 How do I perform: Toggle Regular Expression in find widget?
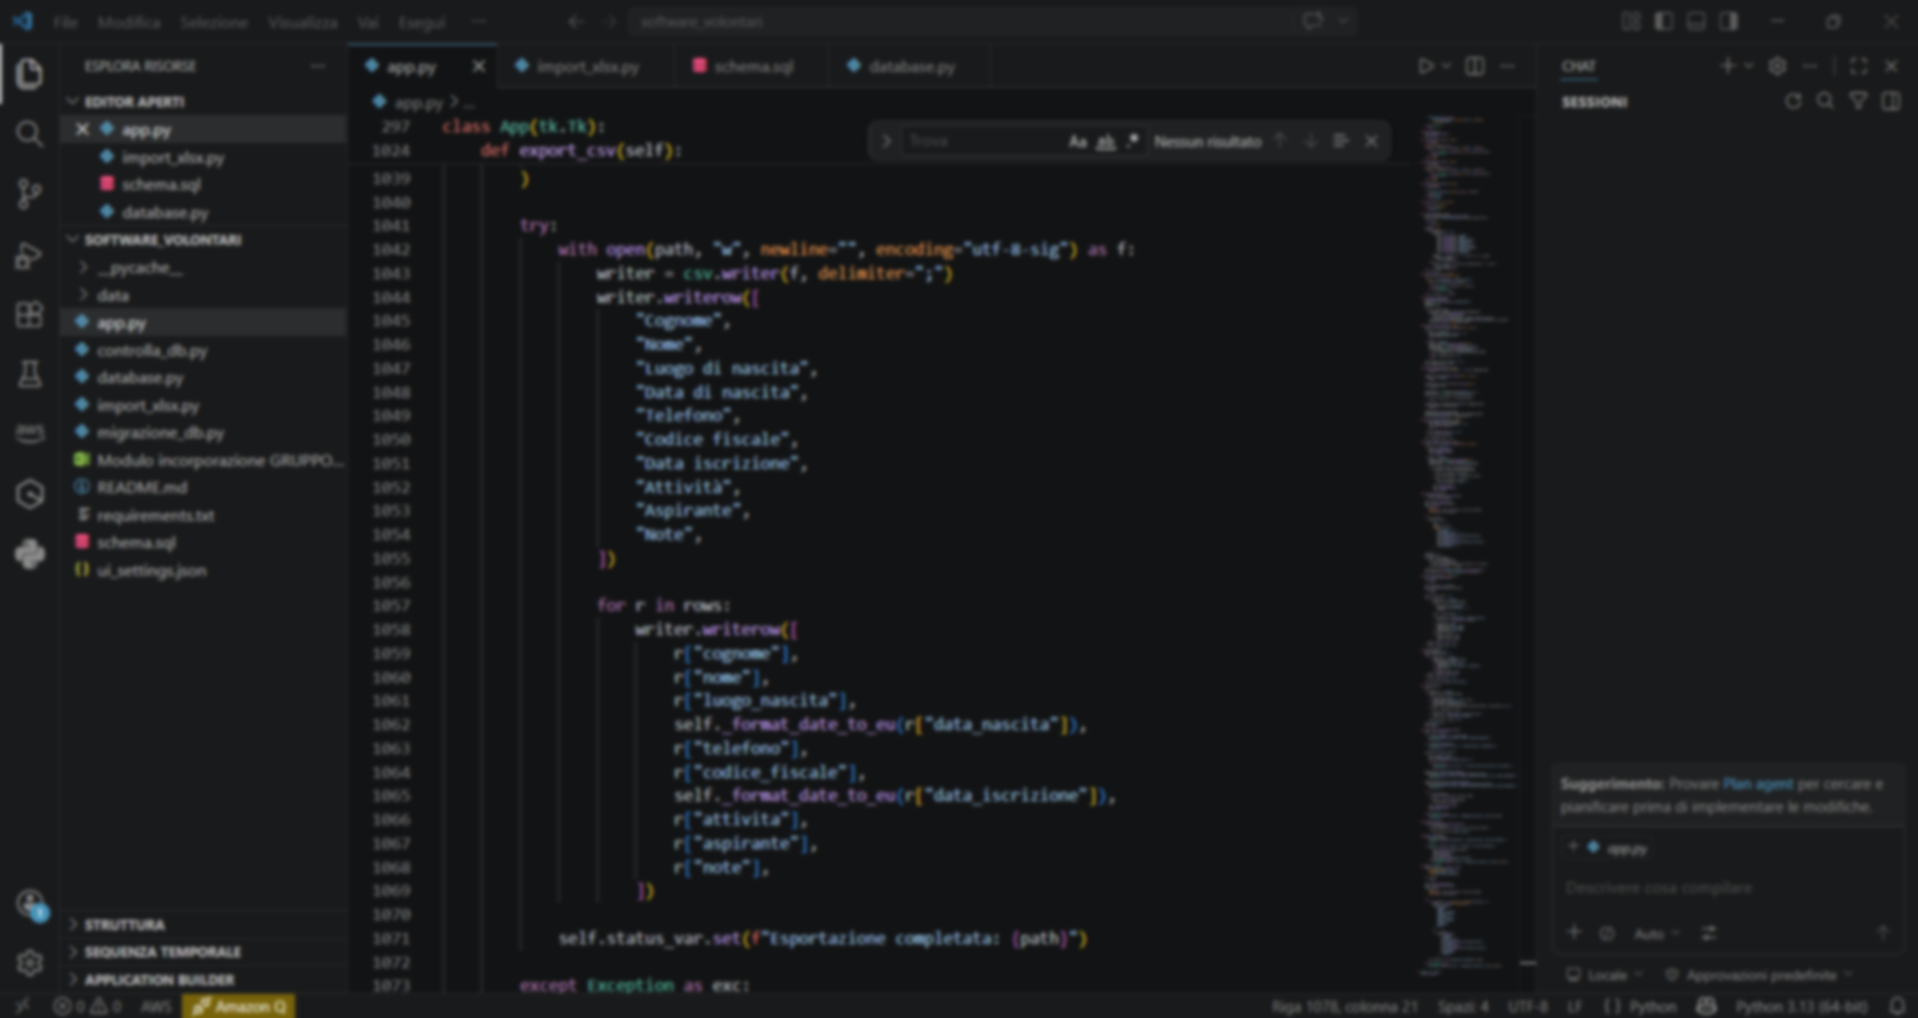(1132, 142)
